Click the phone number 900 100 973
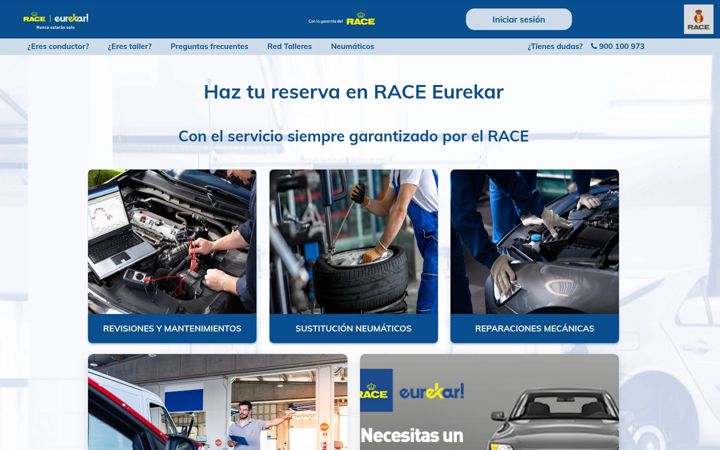 621,46
